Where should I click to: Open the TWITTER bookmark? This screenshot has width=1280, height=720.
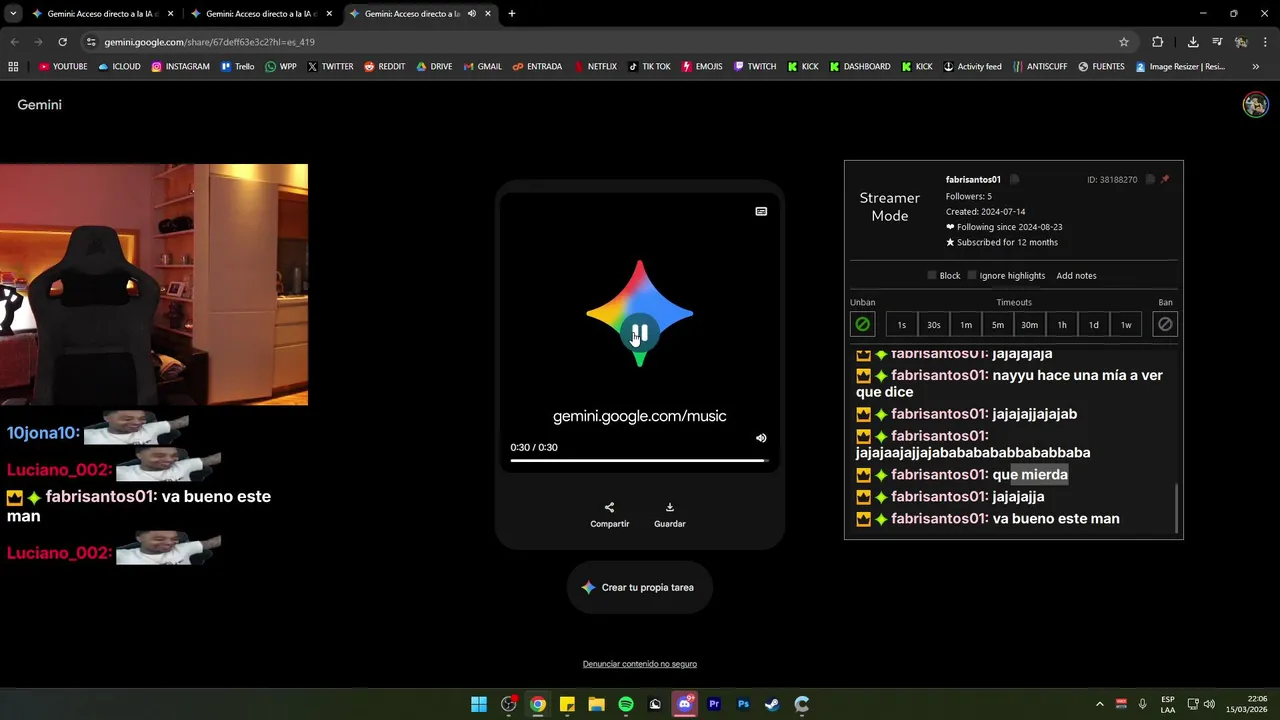(330, 67)
